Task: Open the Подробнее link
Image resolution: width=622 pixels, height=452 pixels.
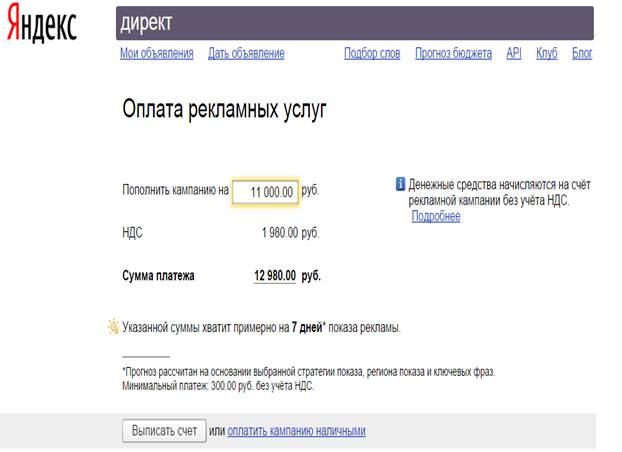Action: pos(436,216)
